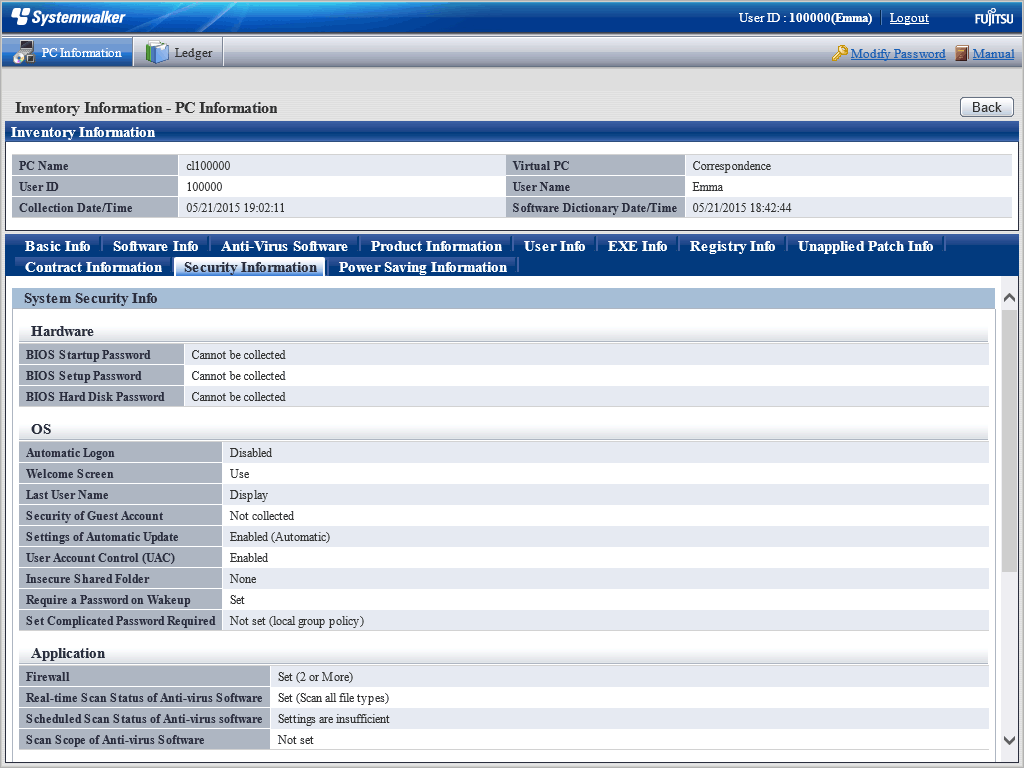Switch to Contract Information tab

click(93, 267)
